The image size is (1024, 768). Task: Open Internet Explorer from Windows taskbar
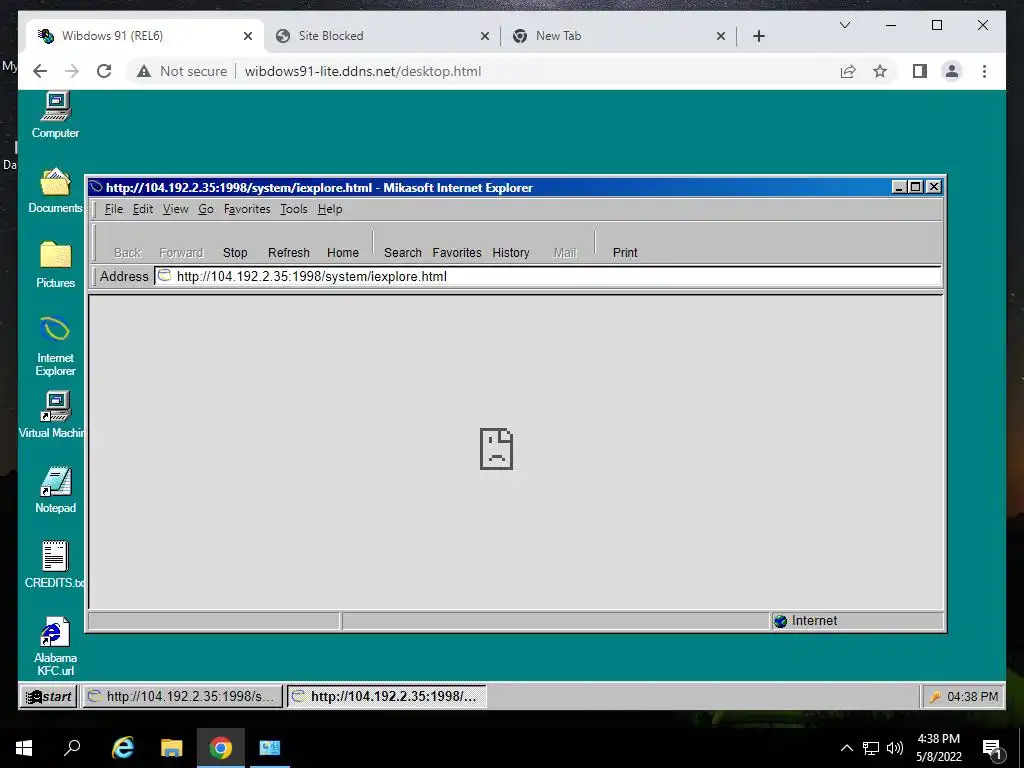pos(122,748)
